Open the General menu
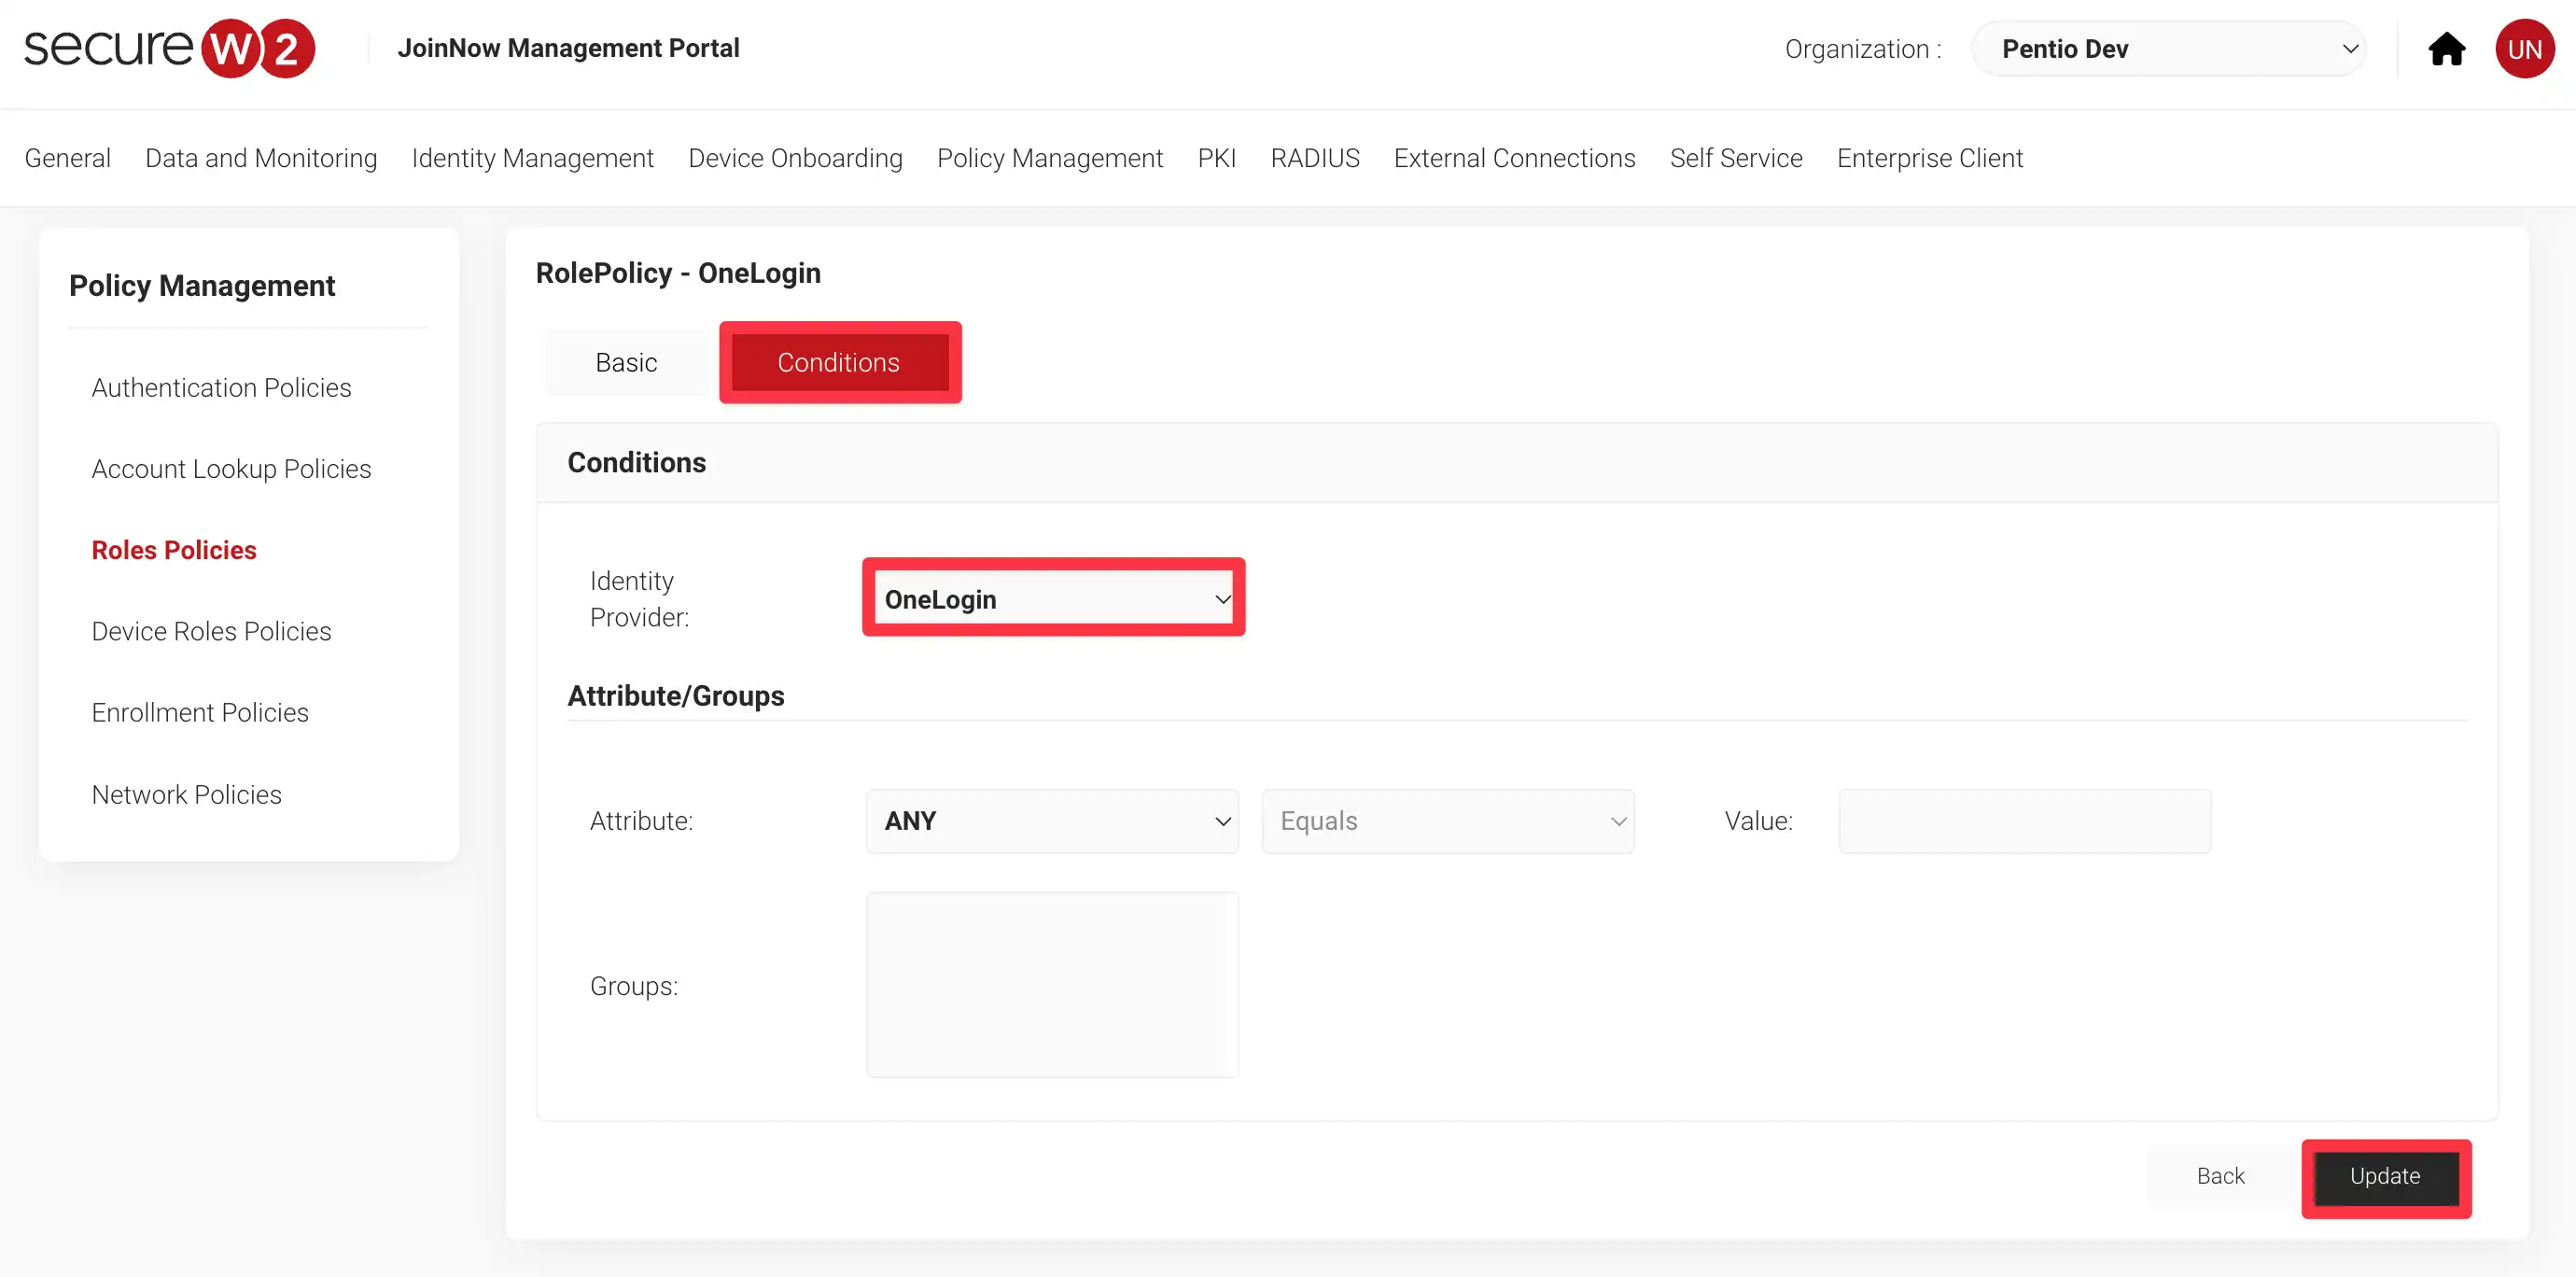This screenshot has width=2576, height=1277. 67,158
